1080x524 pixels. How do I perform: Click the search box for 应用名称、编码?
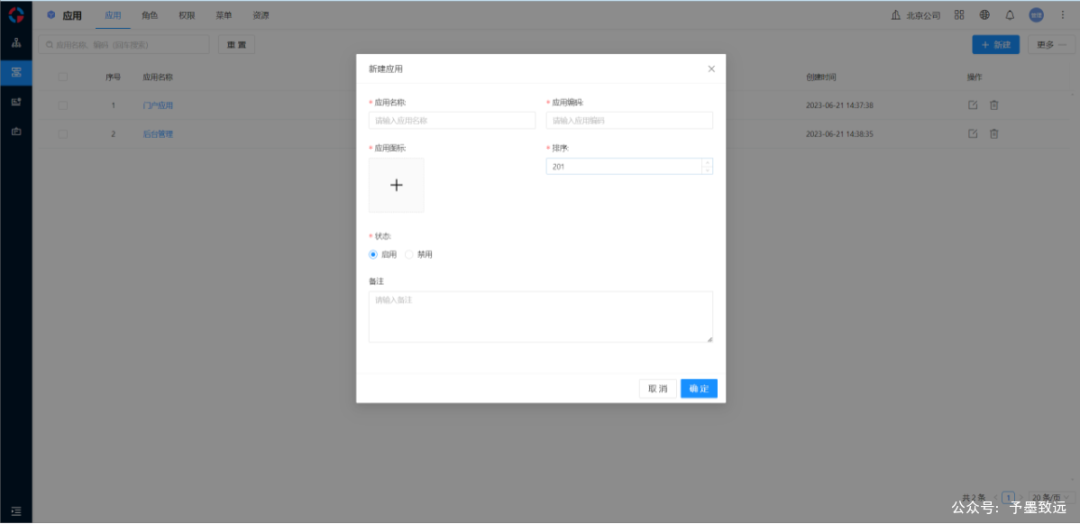(124, 45)
